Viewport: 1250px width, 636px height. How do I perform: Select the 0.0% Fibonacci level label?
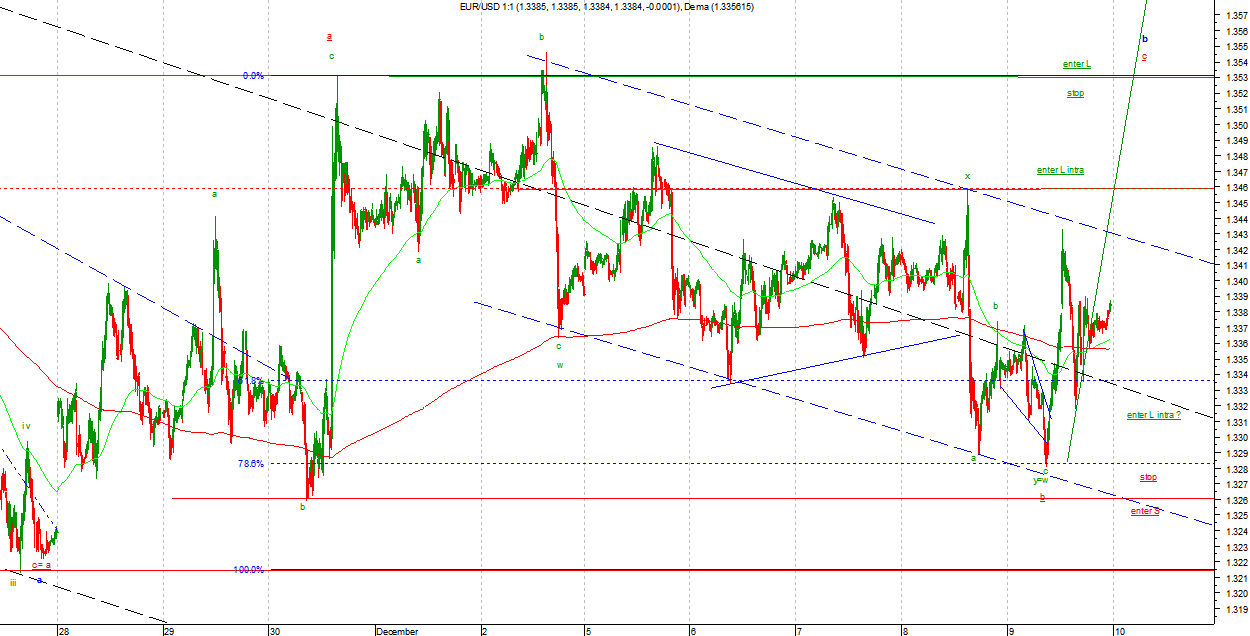[253, 76]
